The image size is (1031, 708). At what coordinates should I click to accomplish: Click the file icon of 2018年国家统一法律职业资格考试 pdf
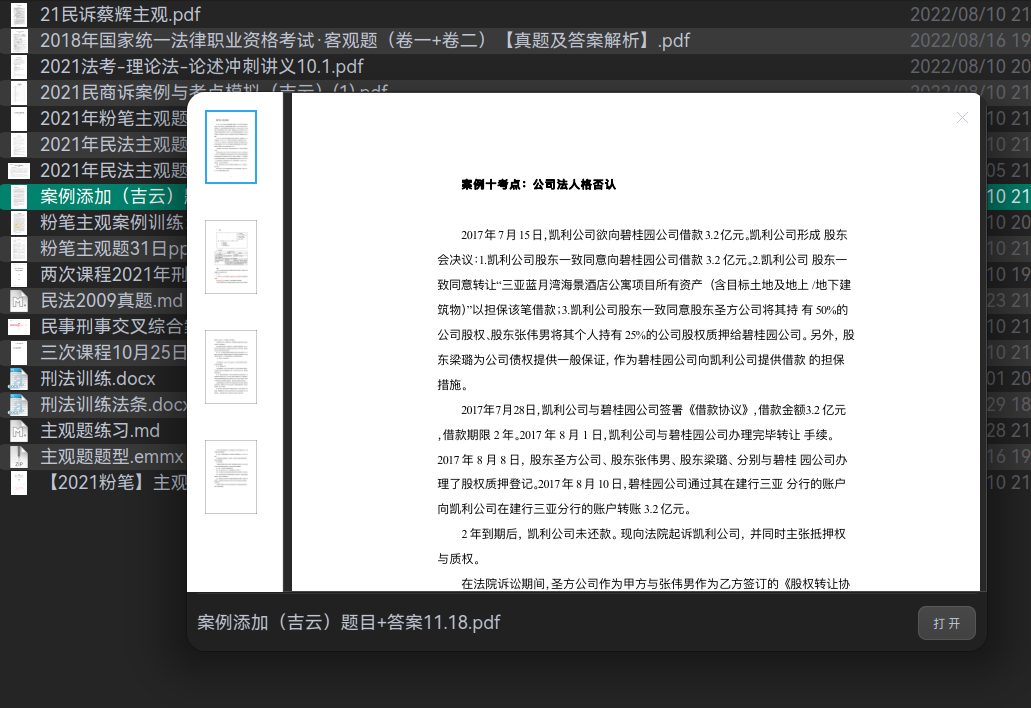[19, 41]
